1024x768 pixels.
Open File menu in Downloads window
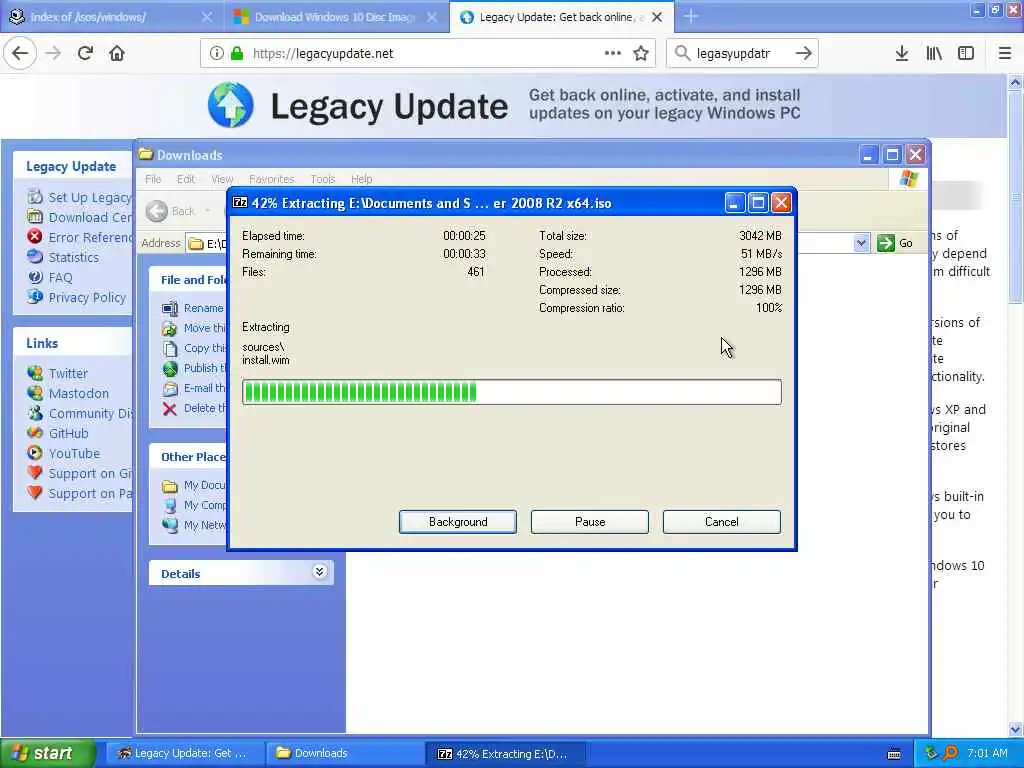click(153, 179)
